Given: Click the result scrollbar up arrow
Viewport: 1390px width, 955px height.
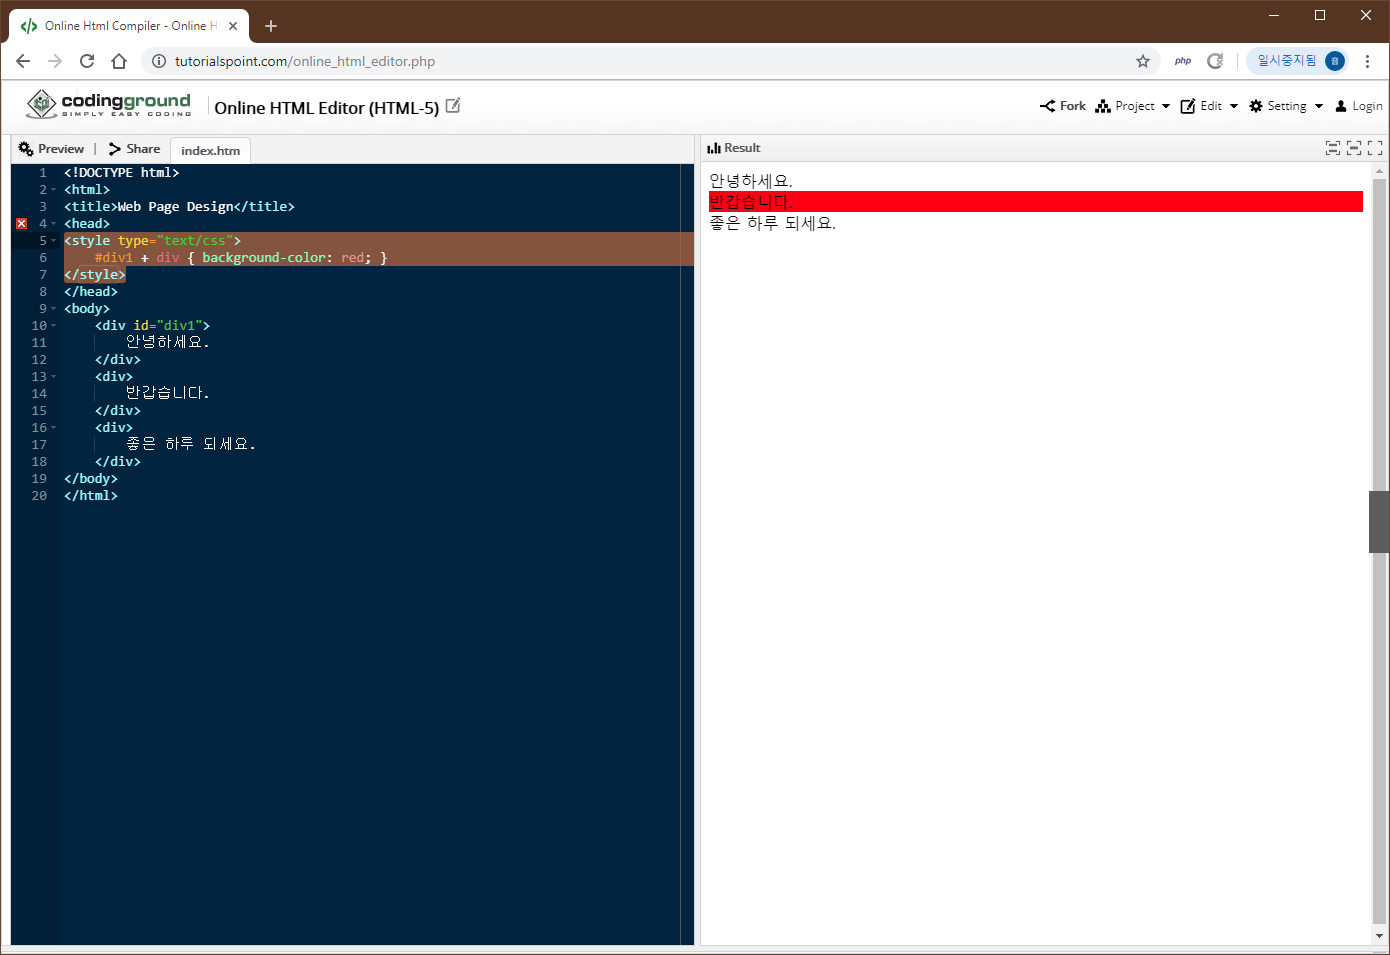Looking at the screenshot, I should coord(1379,172).
